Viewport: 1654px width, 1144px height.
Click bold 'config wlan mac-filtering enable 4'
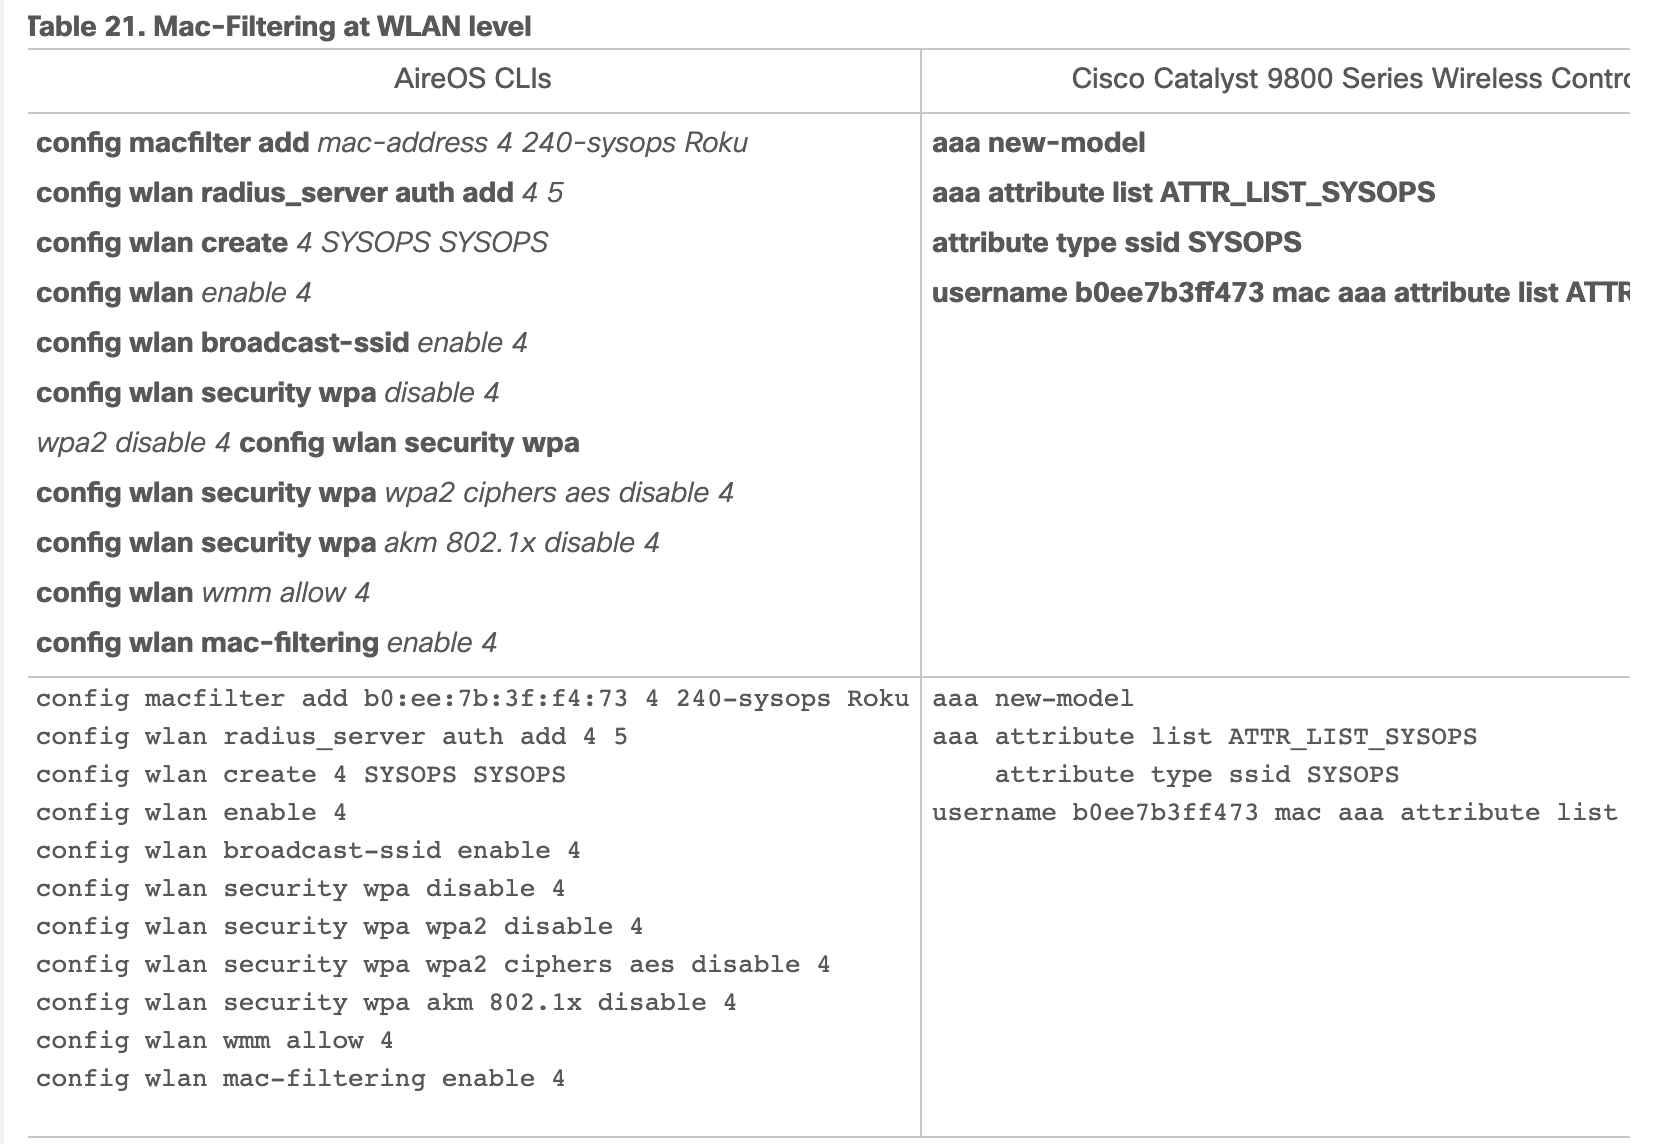tap(266, 643)
